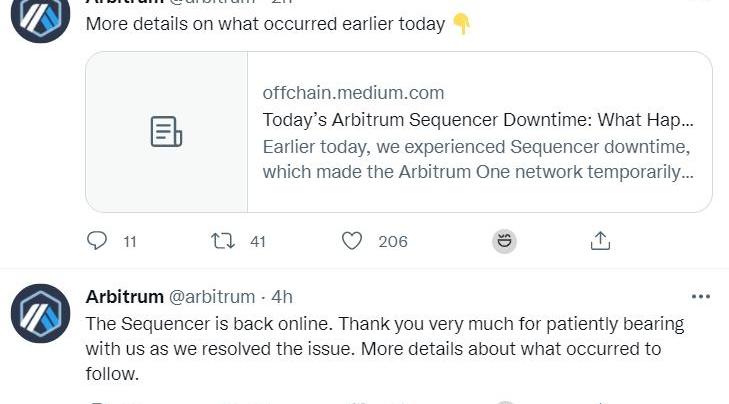The height and width of the screenshot is (404, 729).
Task: Open more options ellipsis on the 4h tweet
Action: pyautogui.click(x=701, y=297)
